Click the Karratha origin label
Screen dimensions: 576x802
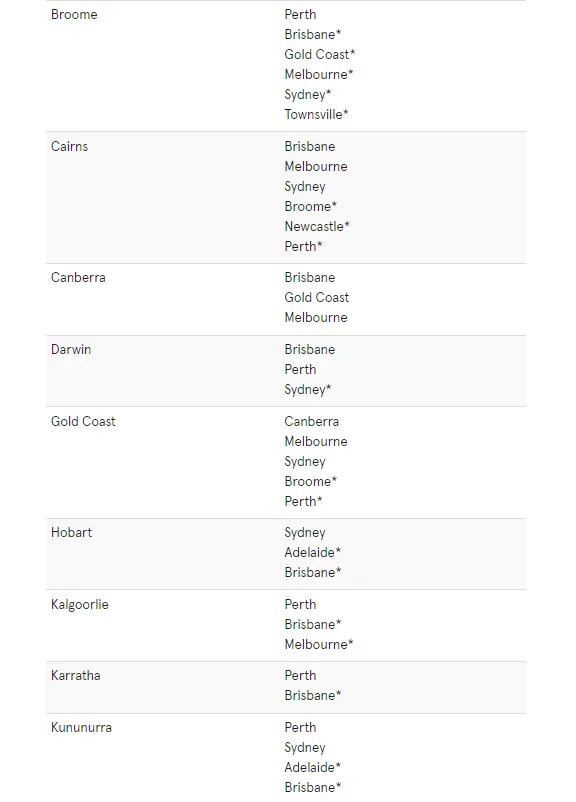tap(76, 676)
